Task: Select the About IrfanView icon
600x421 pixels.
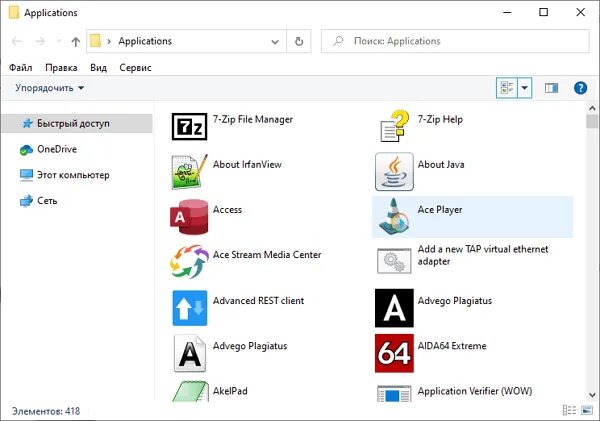Action: point(189,172)
